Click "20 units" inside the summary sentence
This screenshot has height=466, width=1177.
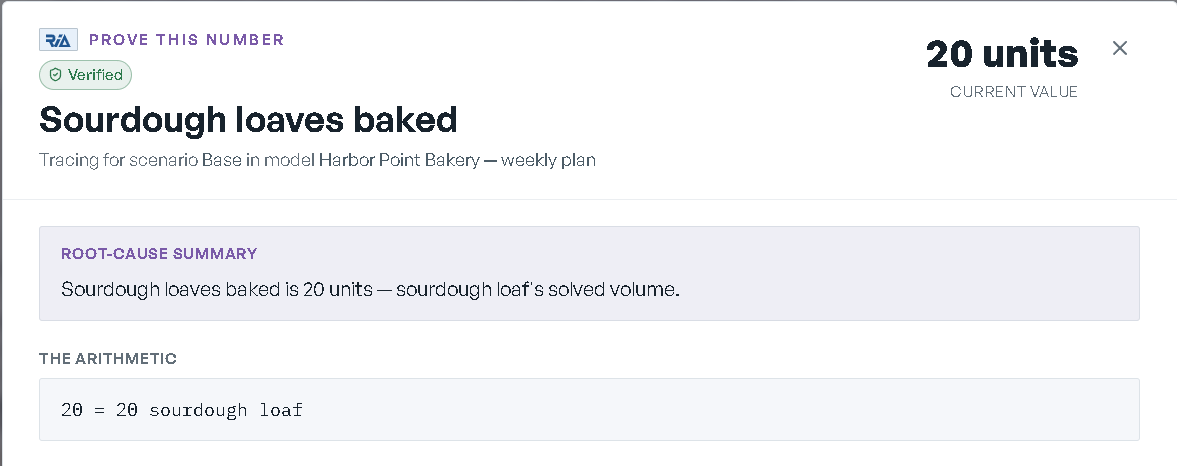tap(338, 289)
